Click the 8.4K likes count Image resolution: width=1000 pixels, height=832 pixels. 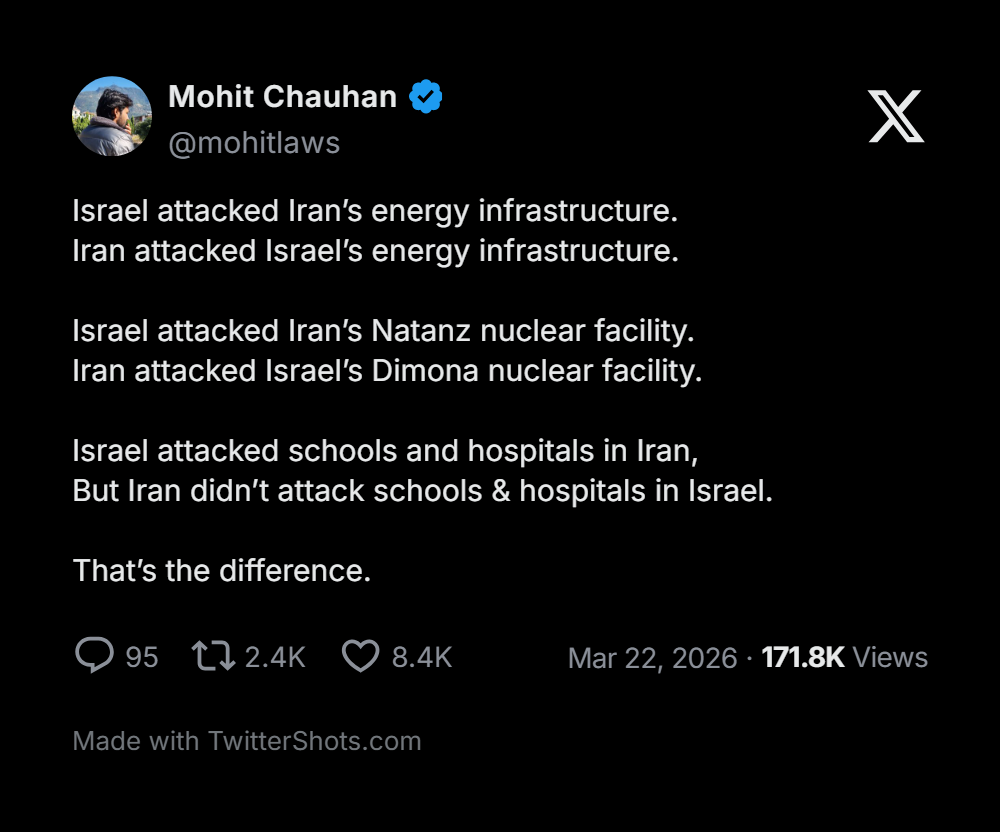pyautogui.click(x=422, y=657)
